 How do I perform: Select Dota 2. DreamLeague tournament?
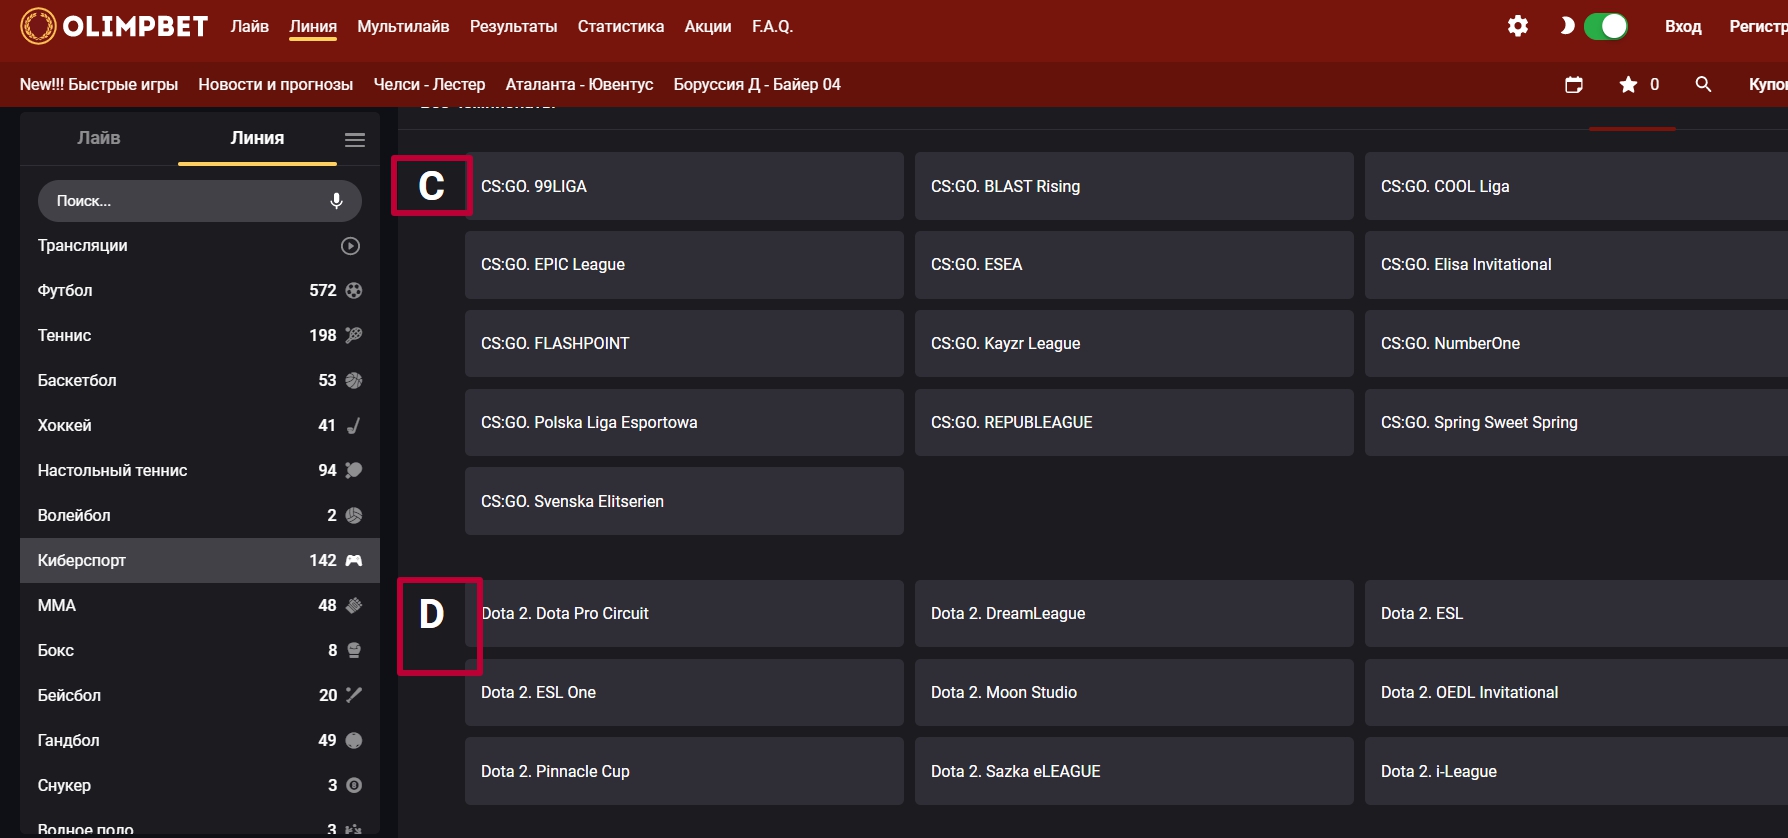click(1133, 614)
